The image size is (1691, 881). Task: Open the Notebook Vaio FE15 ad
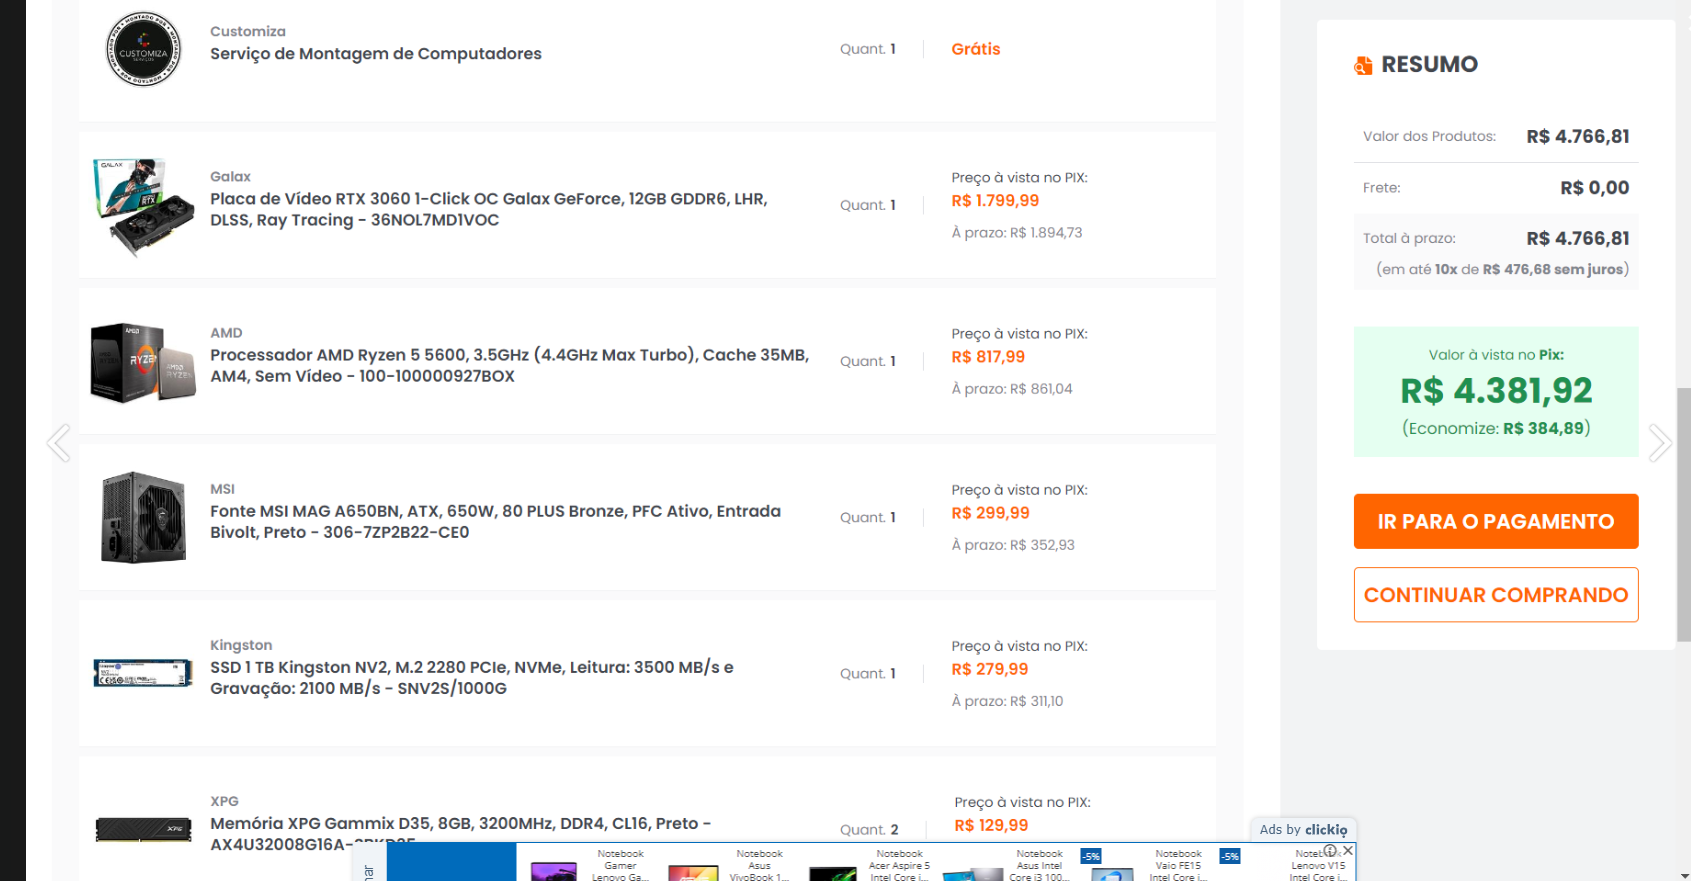tap(1178, 865)
